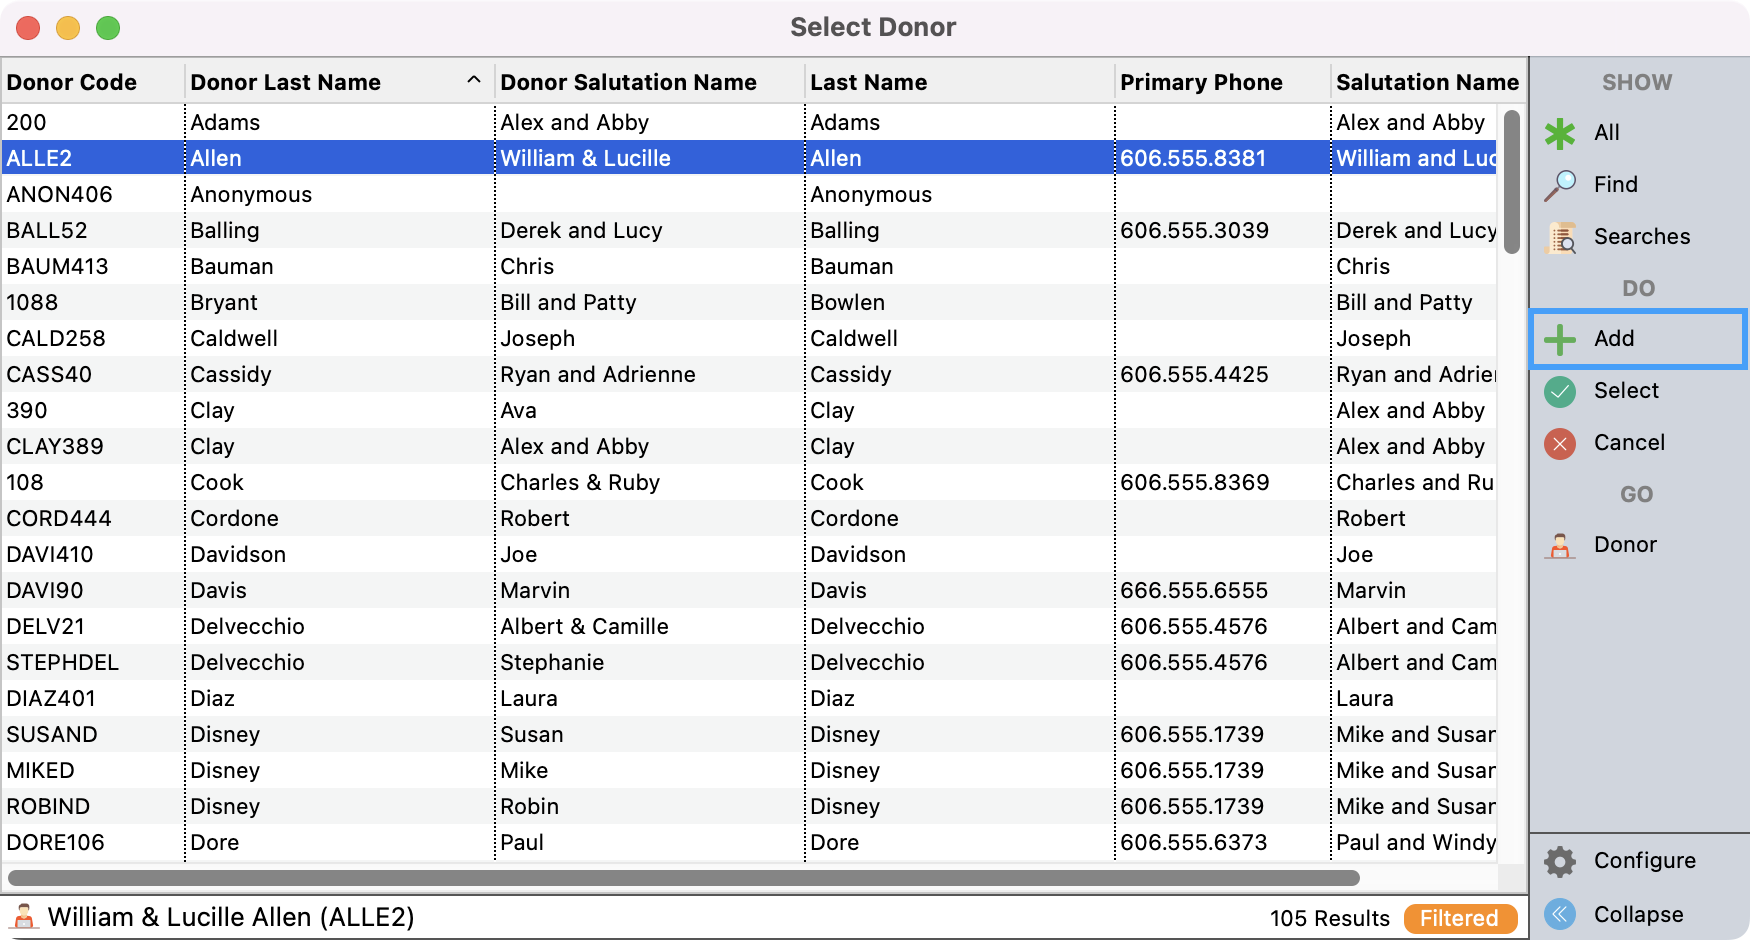Select donor row DAVI90 for Marvin Davis
This screenshot has width=1750, height=940.
(x=45, y=590)
